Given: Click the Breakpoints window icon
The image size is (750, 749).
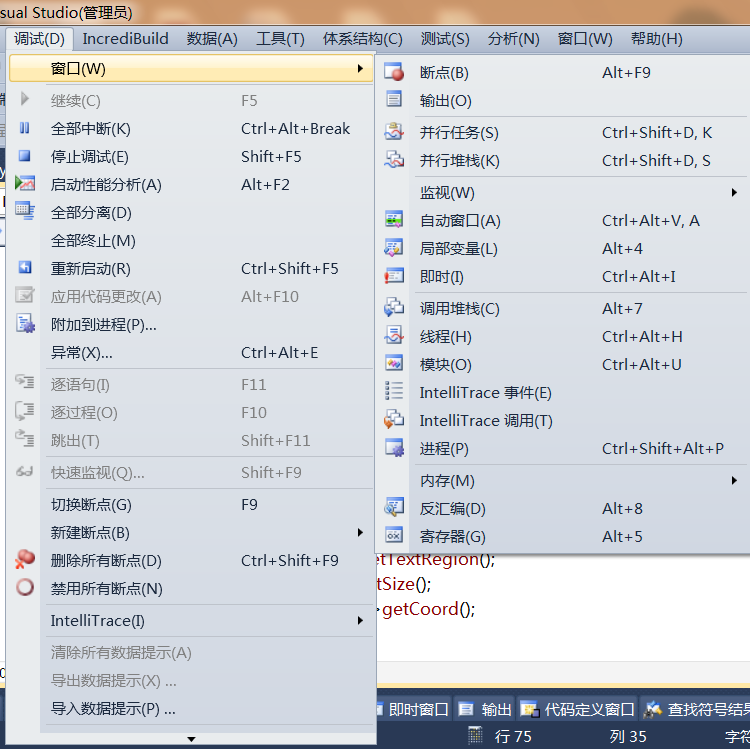Looking at the screenshot, I should point(394,72).
